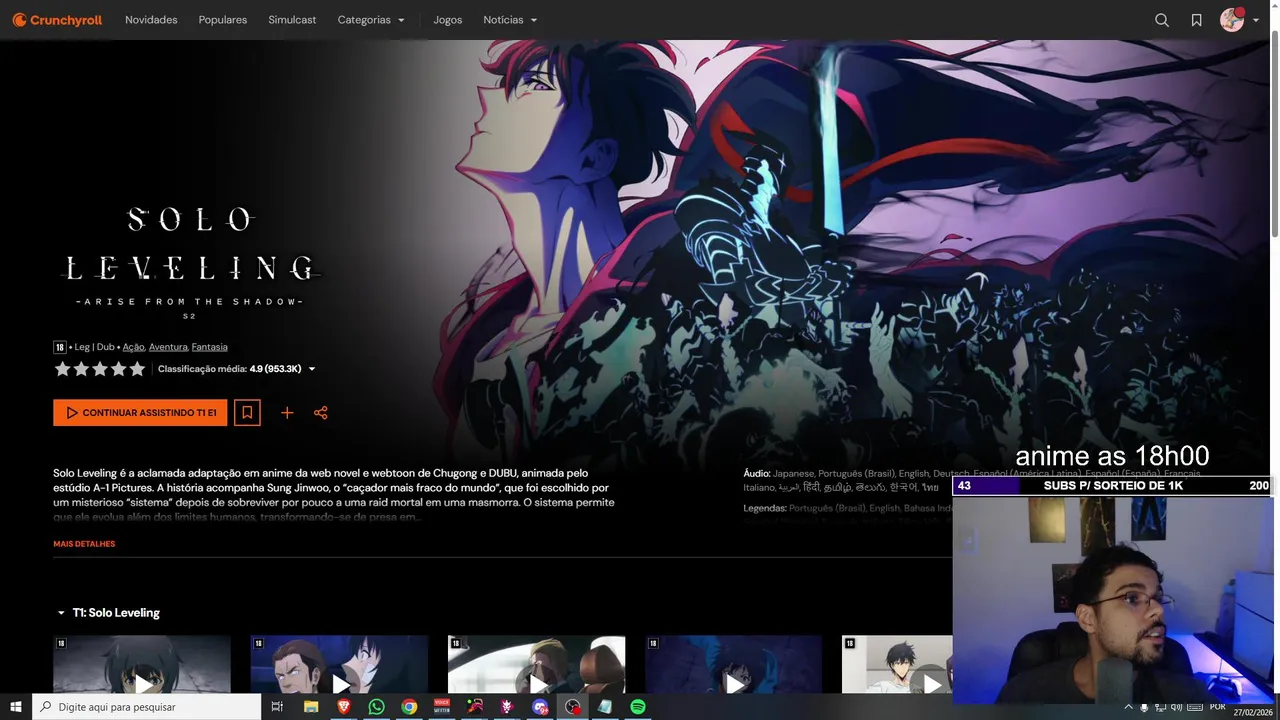Expand the account menu arrow beside avatar

(x=1256, y=21)
